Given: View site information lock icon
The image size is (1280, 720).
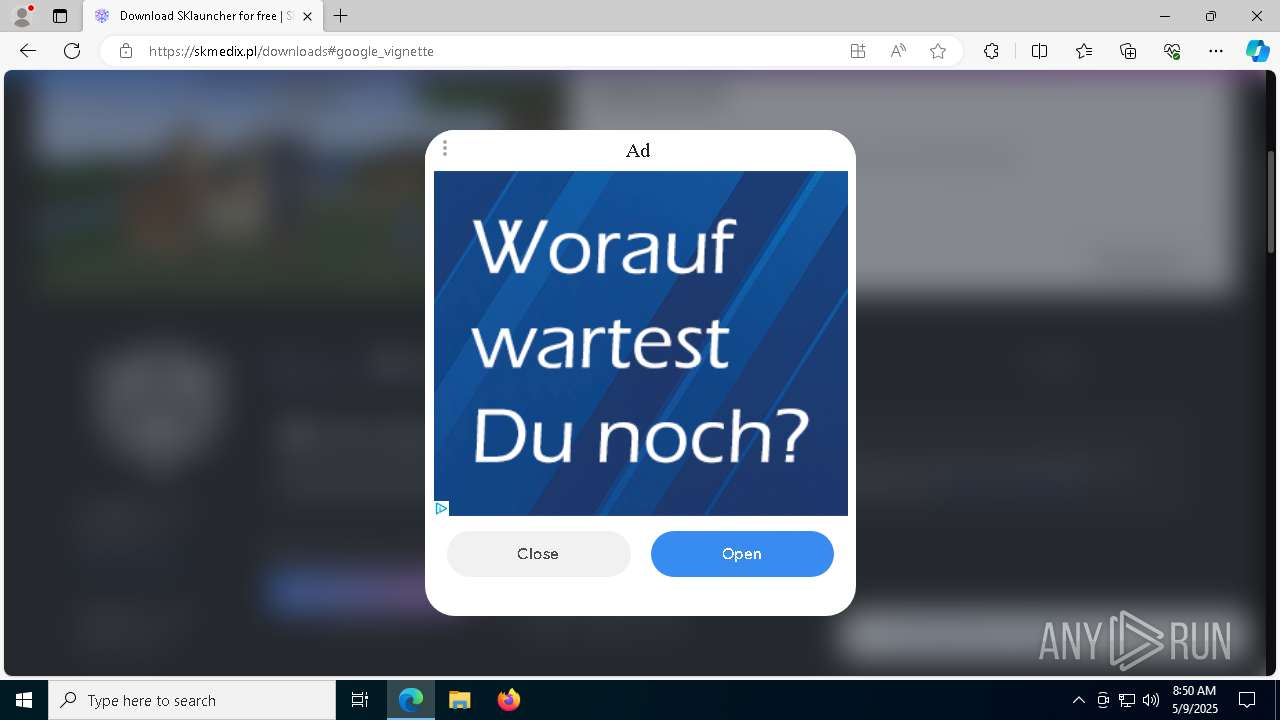Looking at the screenshot, I should (x=126, y=51).
